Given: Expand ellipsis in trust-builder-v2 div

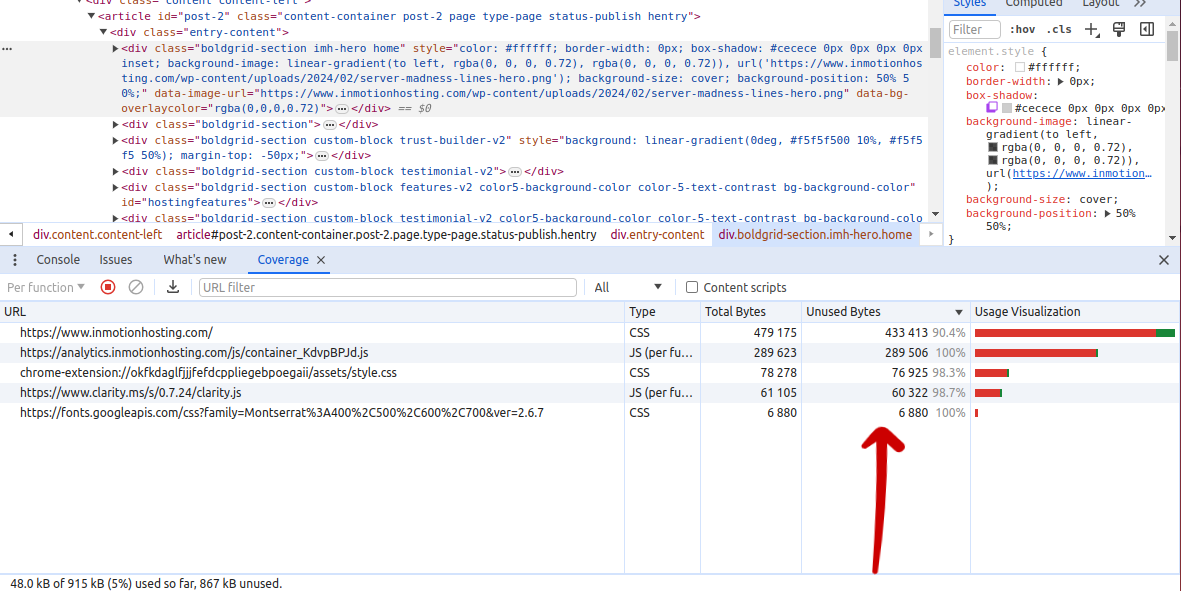Looking at the screenshot, I should (322, 156).
